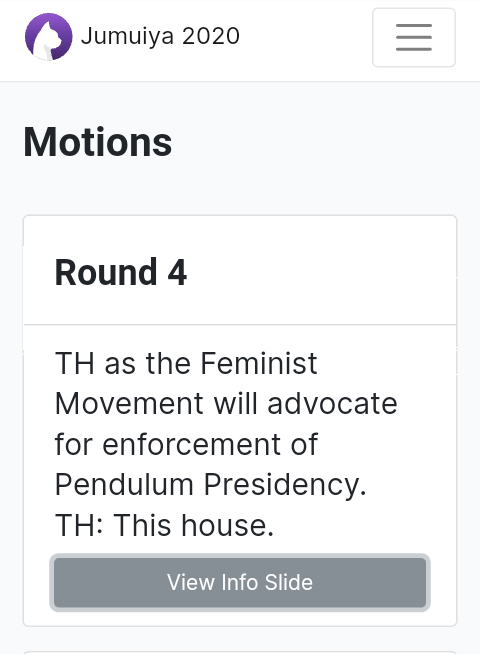Click "2020" in the navbar title

211,36
